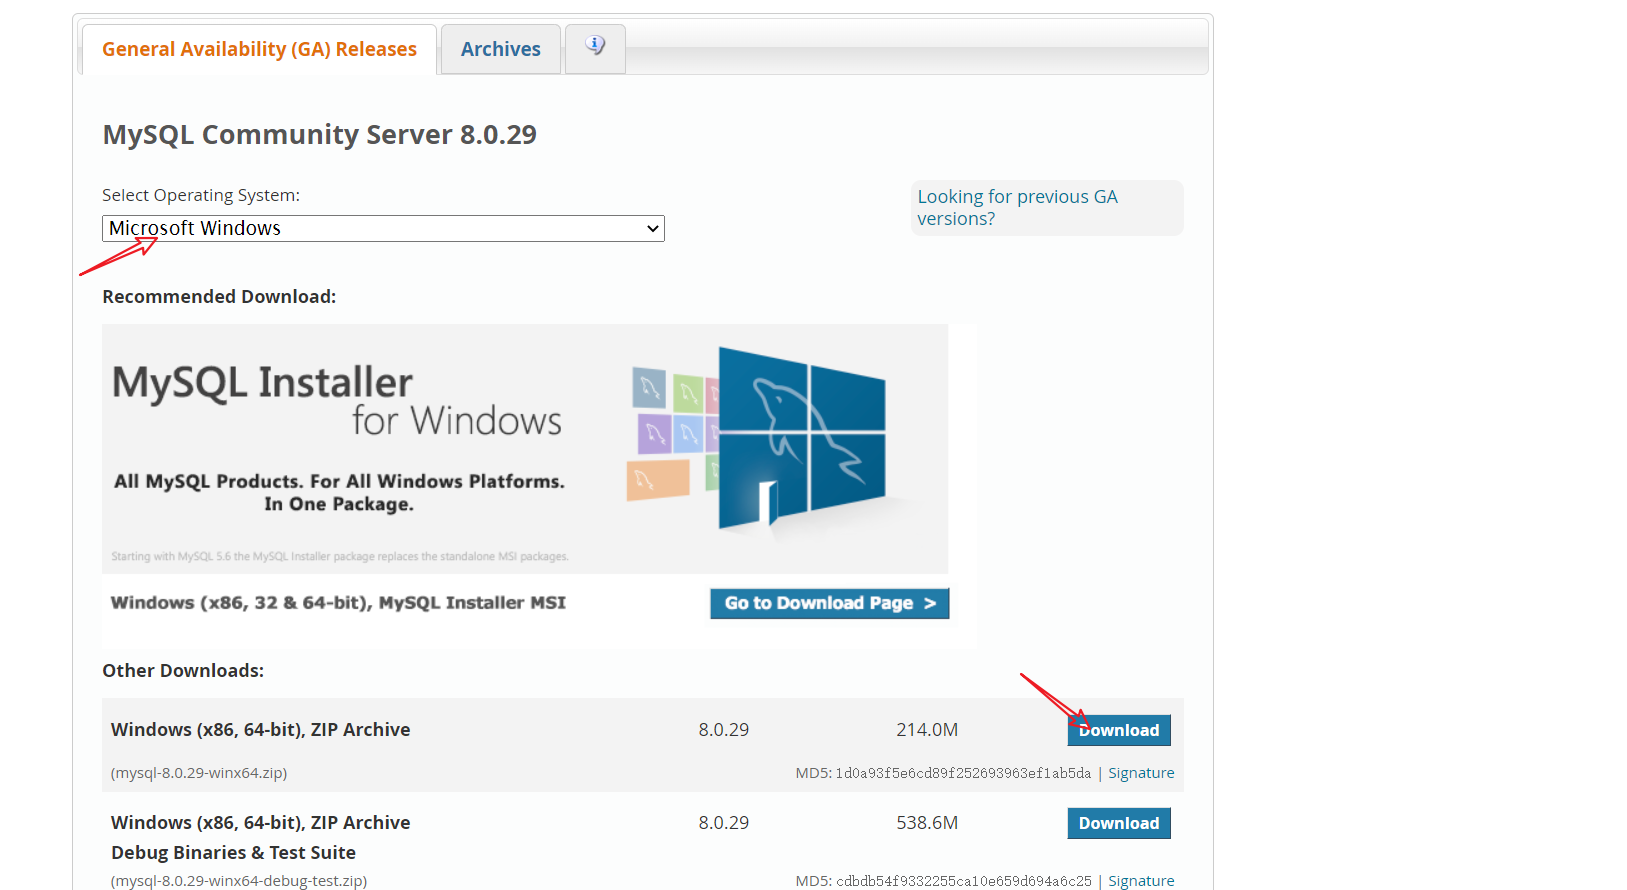Select the MySQL Community Server 8.0.29 heading

[x=320, y=134]
